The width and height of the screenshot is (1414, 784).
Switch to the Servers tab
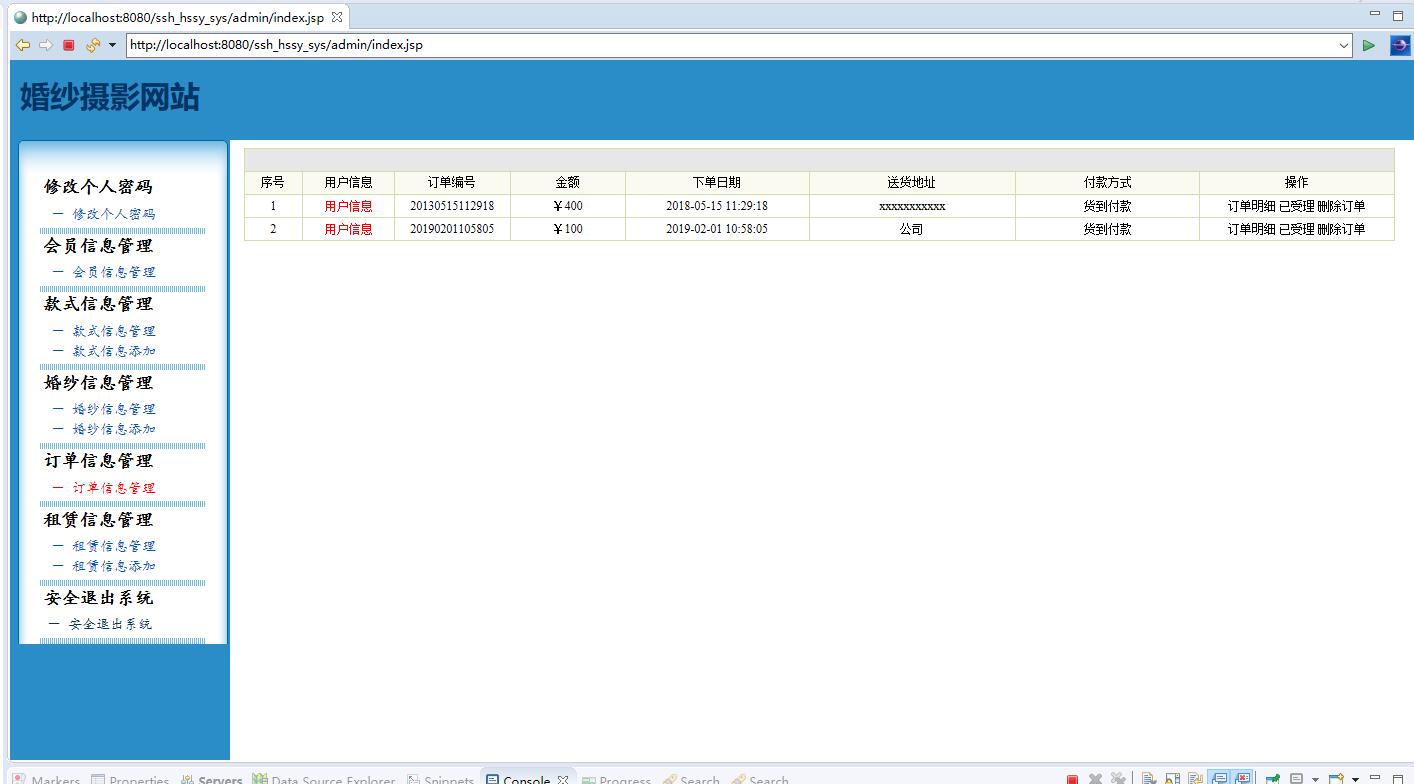219,779
